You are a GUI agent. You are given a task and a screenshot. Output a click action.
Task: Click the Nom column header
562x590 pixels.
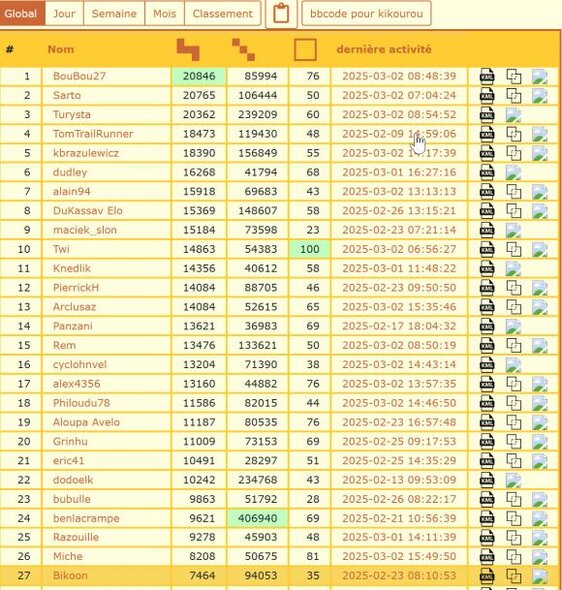[x=61, y=49]
